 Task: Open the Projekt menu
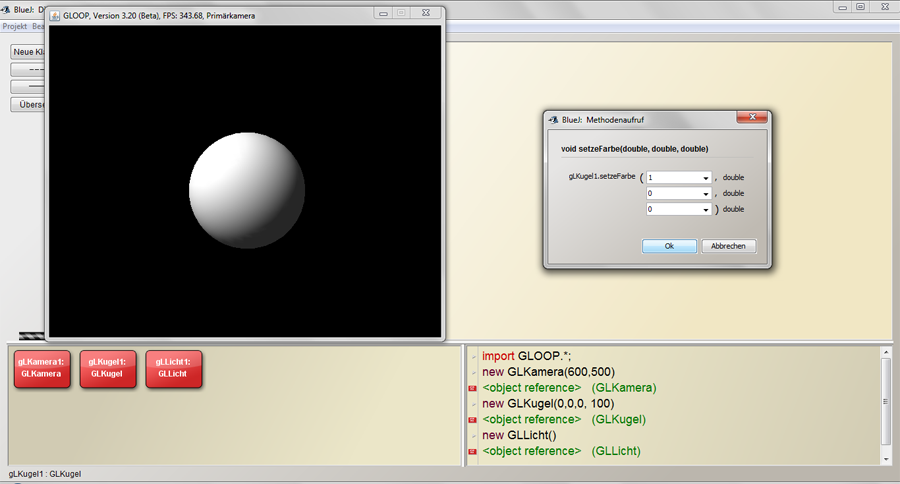click(14, 26)
